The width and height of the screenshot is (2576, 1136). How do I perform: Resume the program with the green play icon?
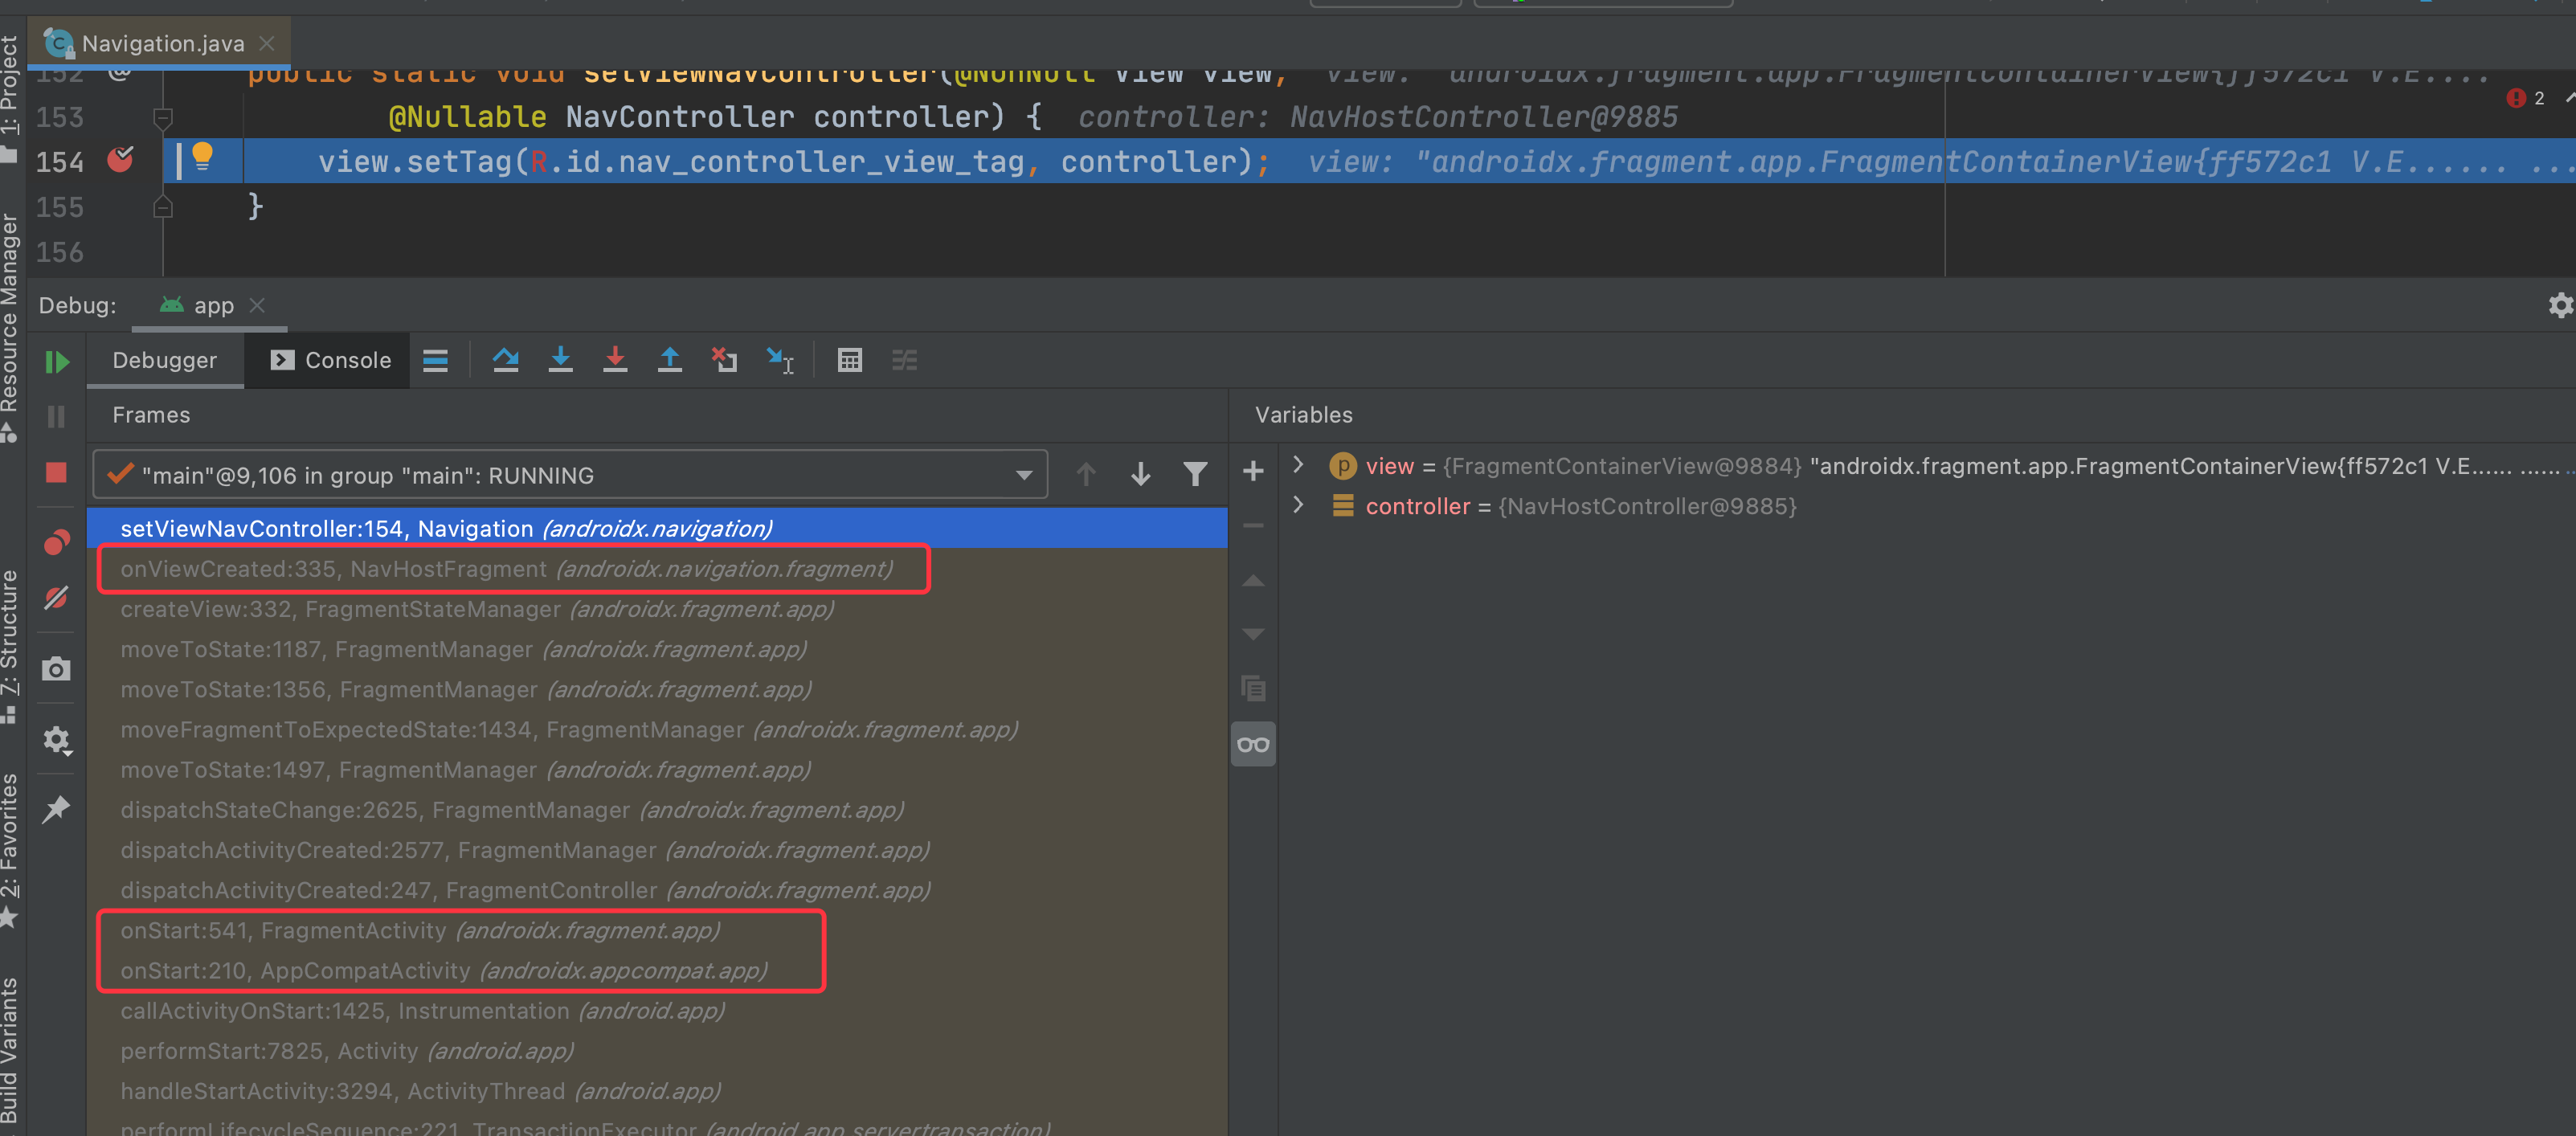(57, 362)
